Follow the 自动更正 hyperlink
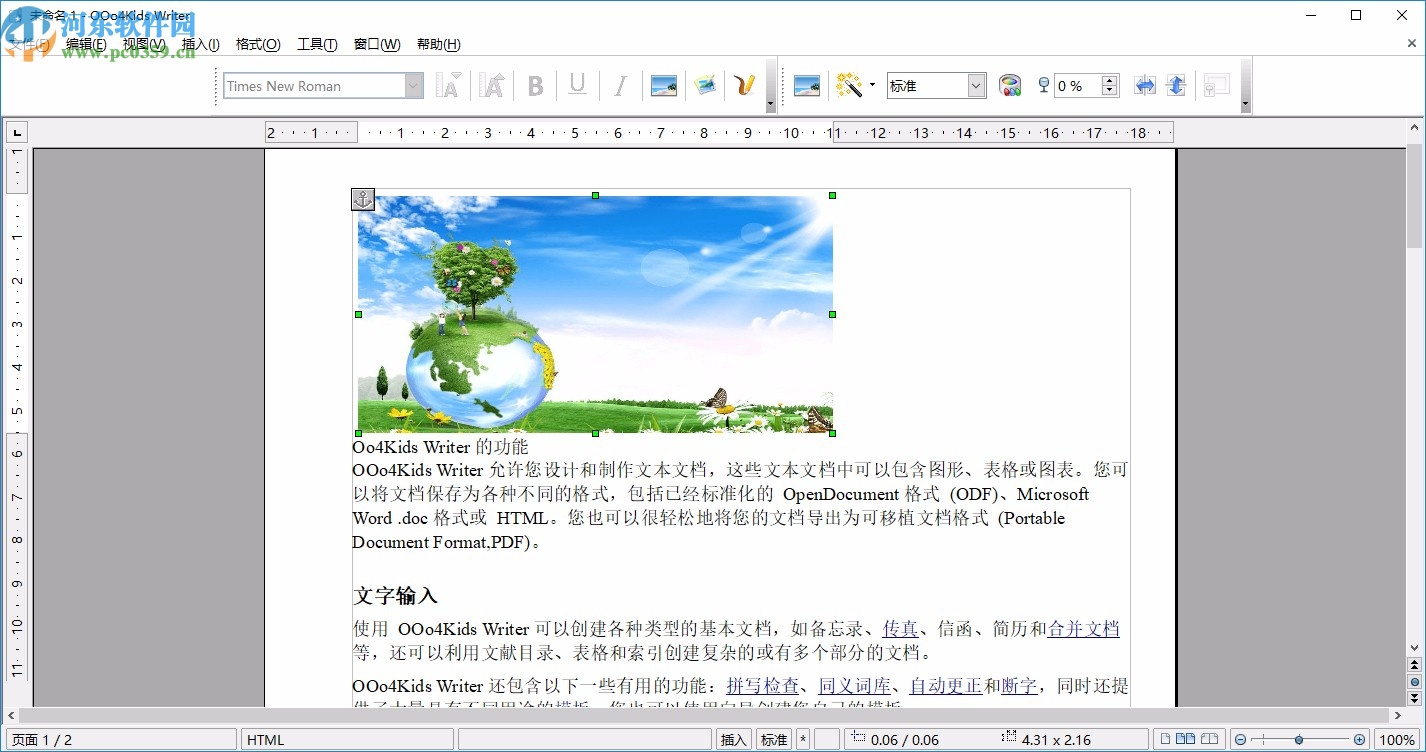Viewport: 1426px width, 752px height. tap(945, 686)
